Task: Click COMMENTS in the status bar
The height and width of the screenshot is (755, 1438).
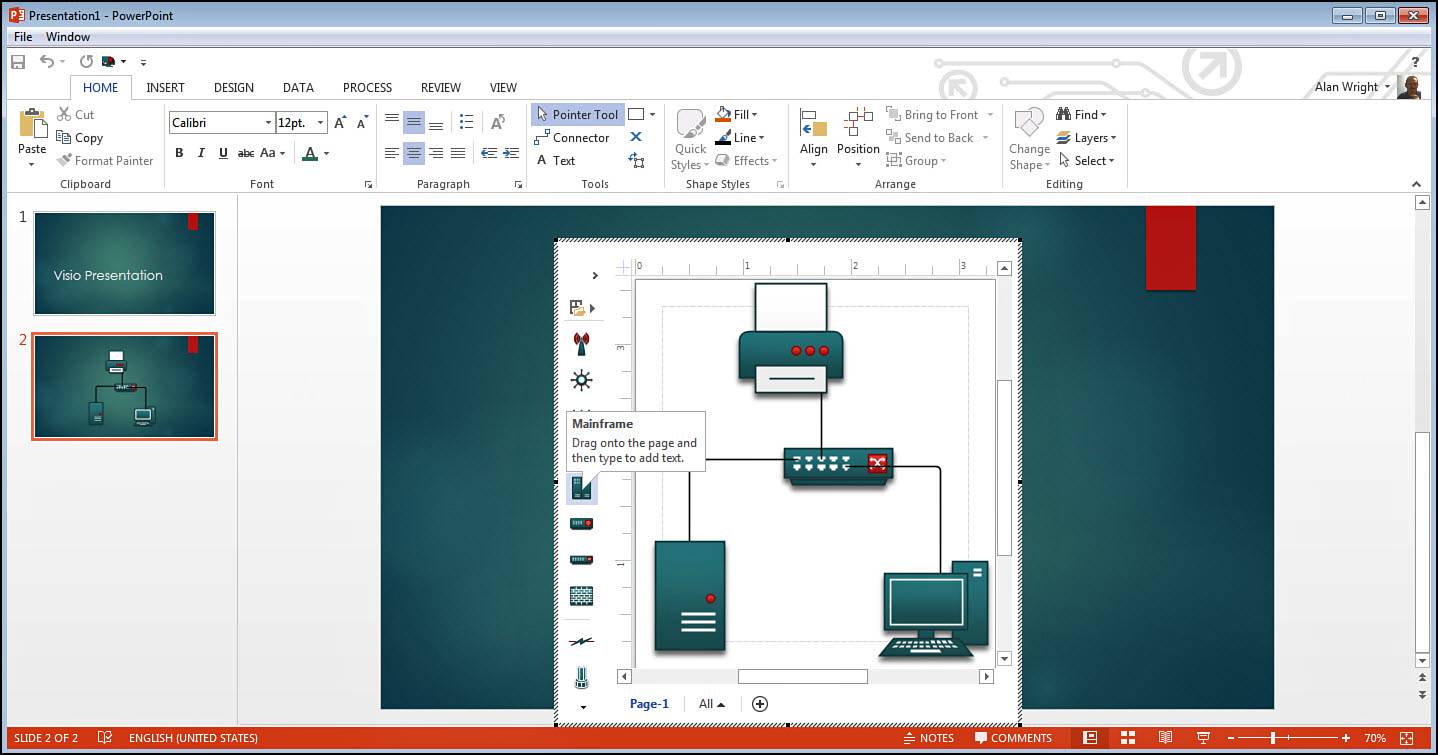Action: point(1013,738)
